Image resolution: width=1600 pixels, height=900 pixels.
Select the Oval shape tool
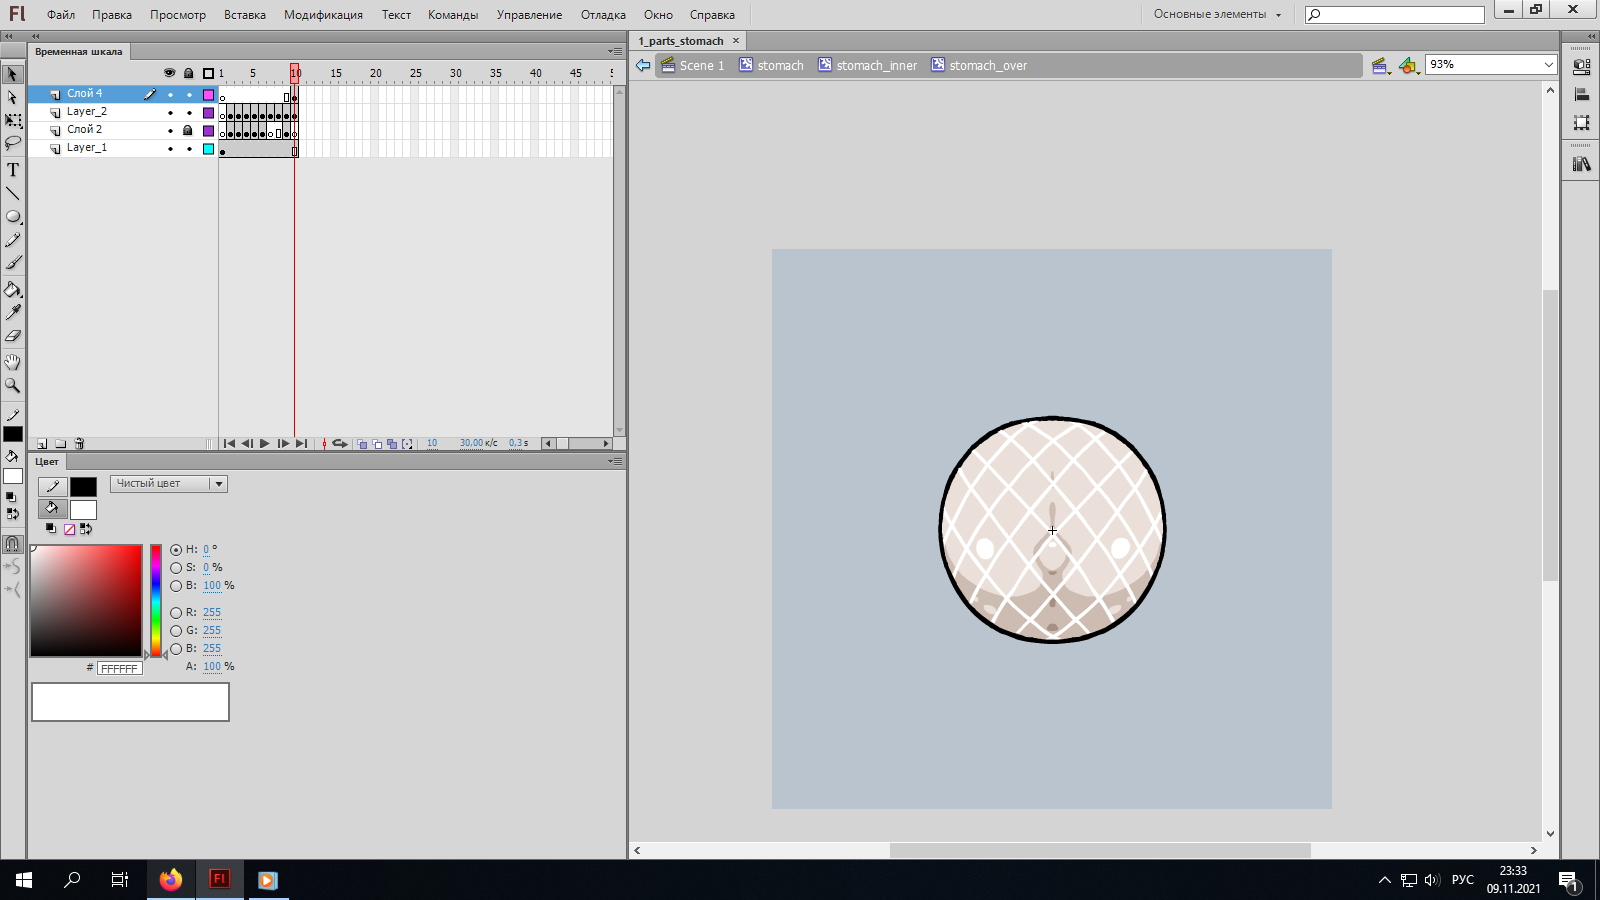(13, 216)
